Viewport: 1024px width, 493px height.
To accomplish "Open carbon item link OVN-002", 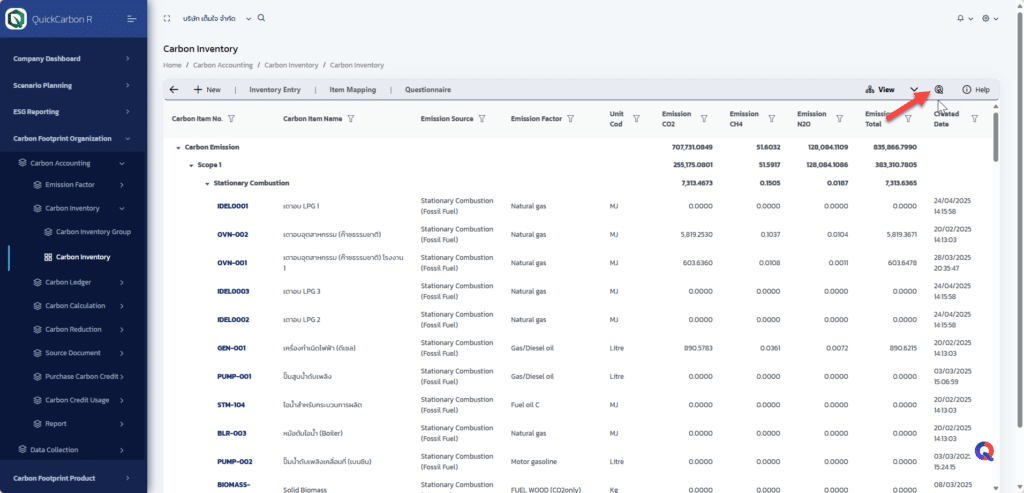I will 232,234.
